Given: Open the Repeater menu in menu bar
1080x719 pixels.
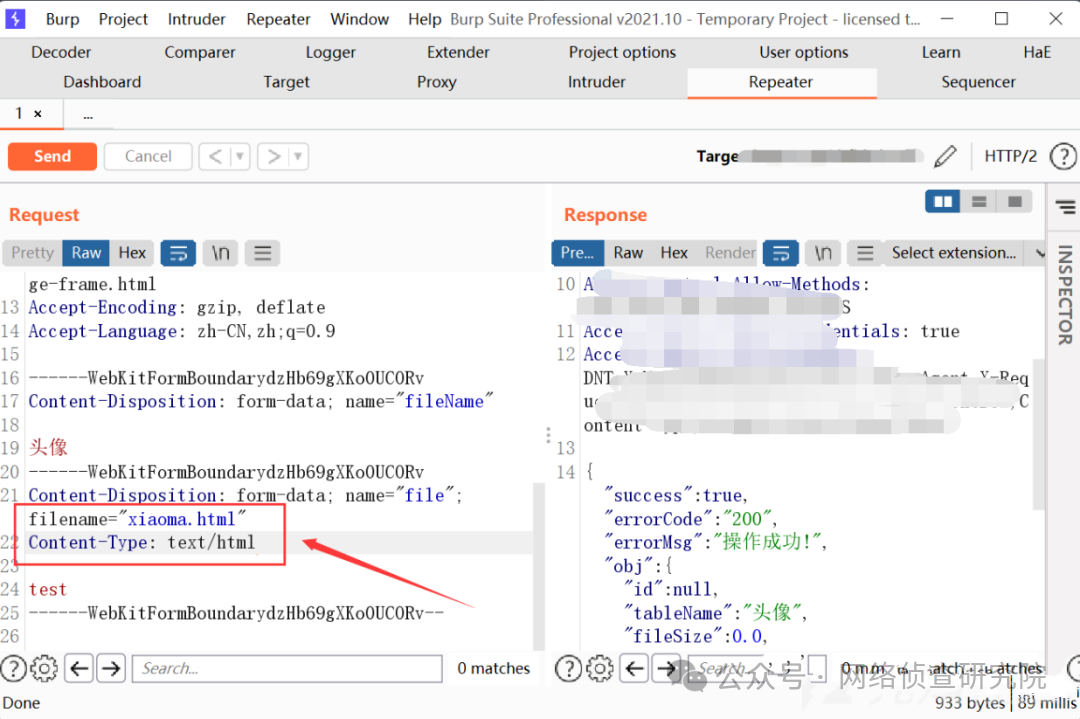Looking at the screenshot, I should (278, 19).
